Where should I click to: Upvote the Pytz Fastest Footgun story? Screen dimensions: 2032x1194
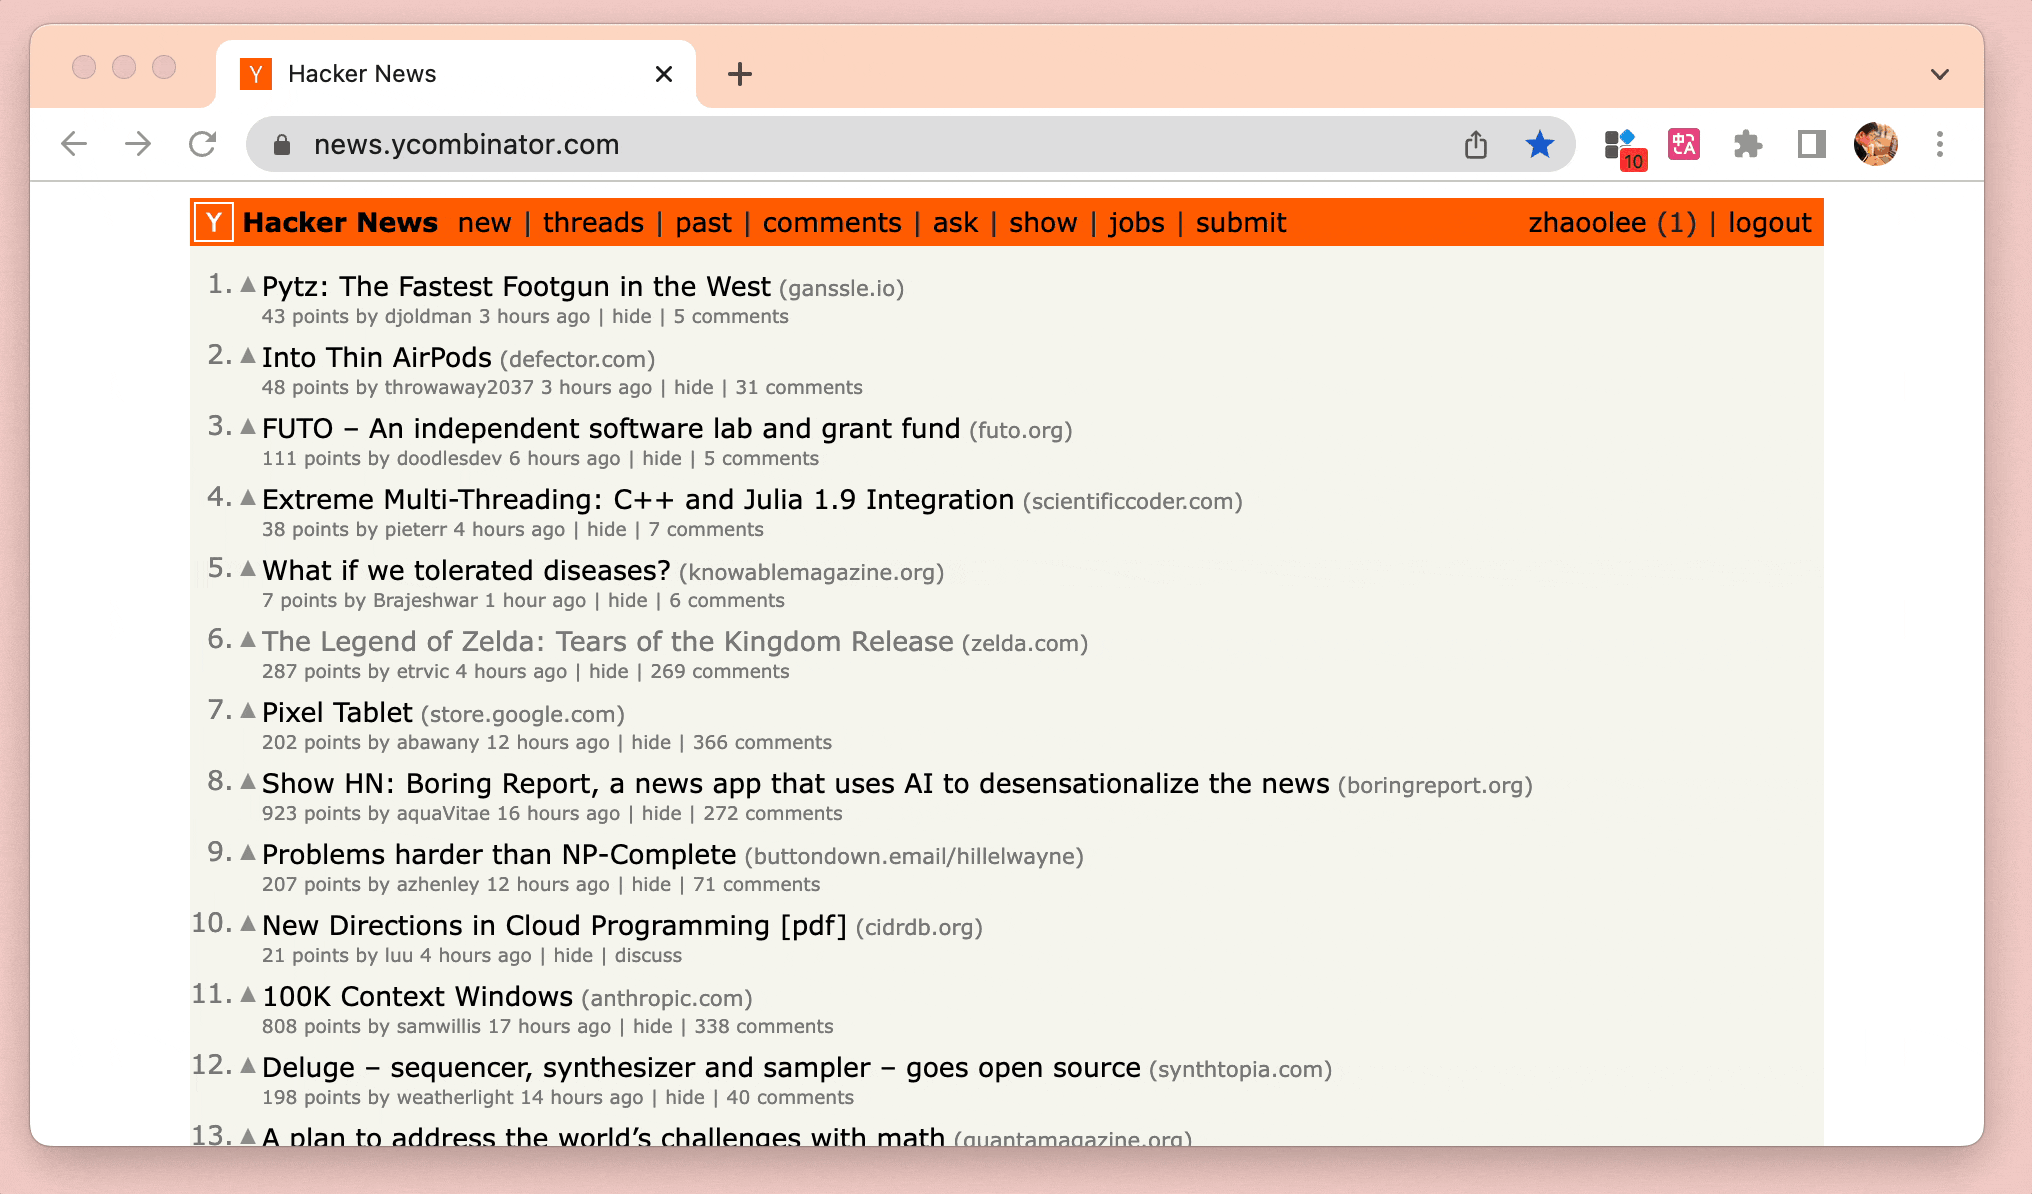(248, 285)
